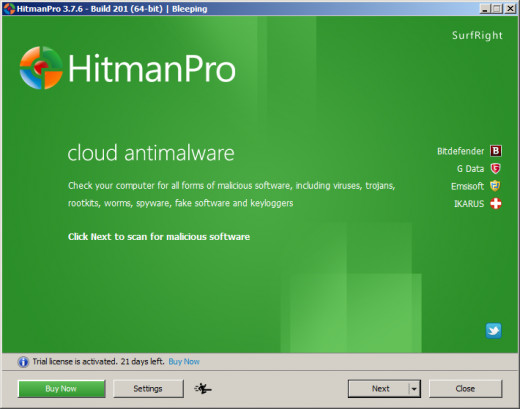
Task: Click the Twitter bird icon
Action: click(493, 331)
